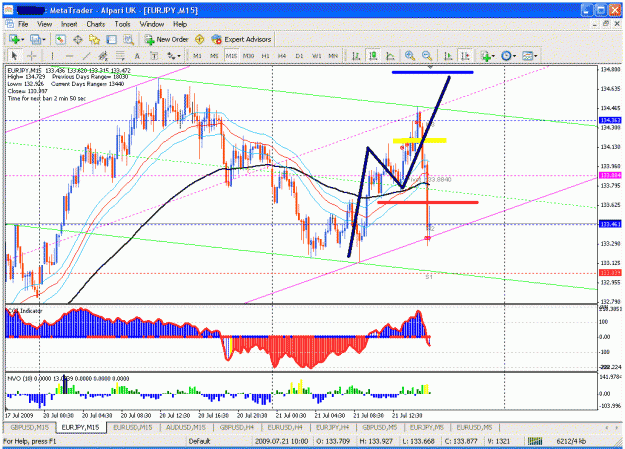The image size is (625, 449).
Task: Click the 'Default' profile in status bar
Action: (199, 441)
